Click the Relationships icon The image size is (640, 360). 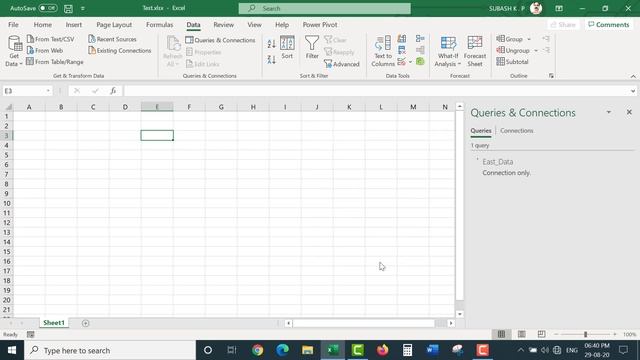click(420, 50)
